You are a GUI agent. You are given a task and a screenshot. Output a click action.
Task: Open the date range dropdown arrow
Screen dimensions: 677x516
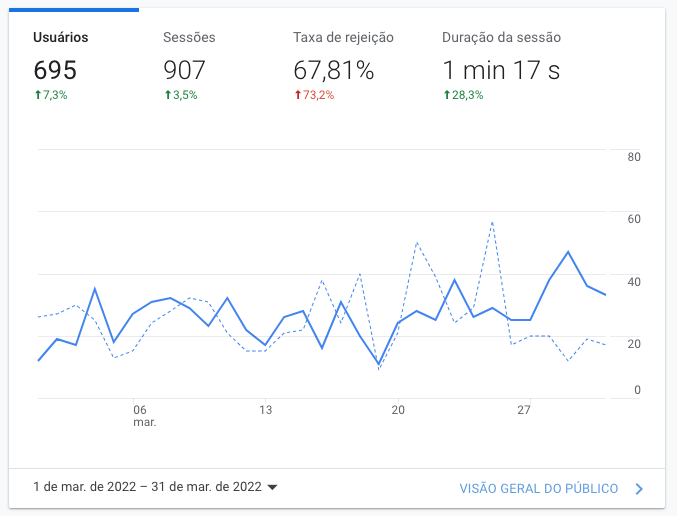[x=272, y=488]
